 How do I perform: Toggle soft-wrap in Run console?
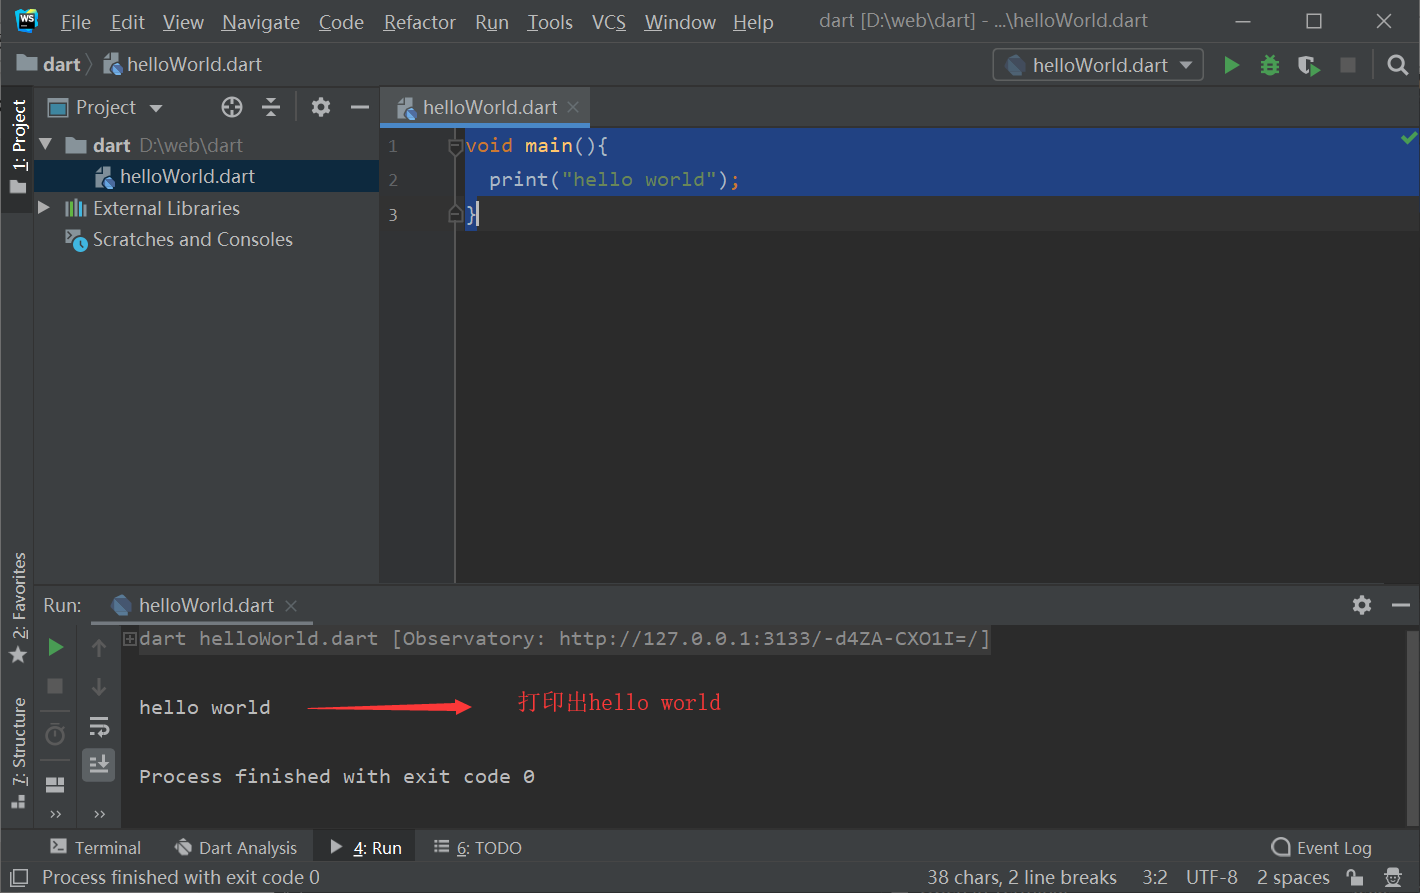click(x=98, y=726)
